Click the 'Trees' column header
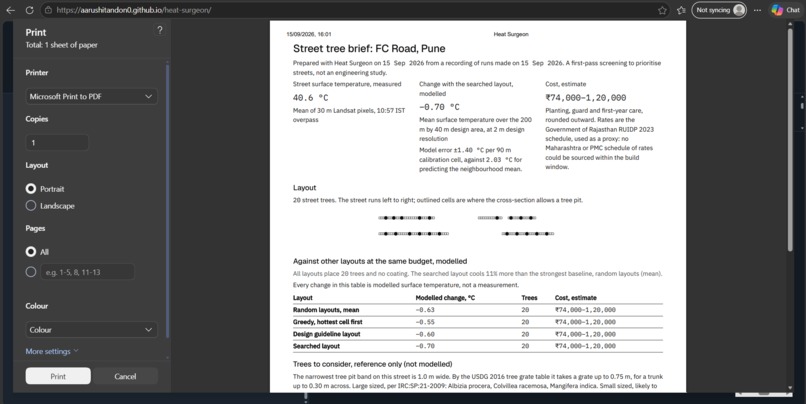The height and width of the screenshot is (404, 806). point(529,298)
